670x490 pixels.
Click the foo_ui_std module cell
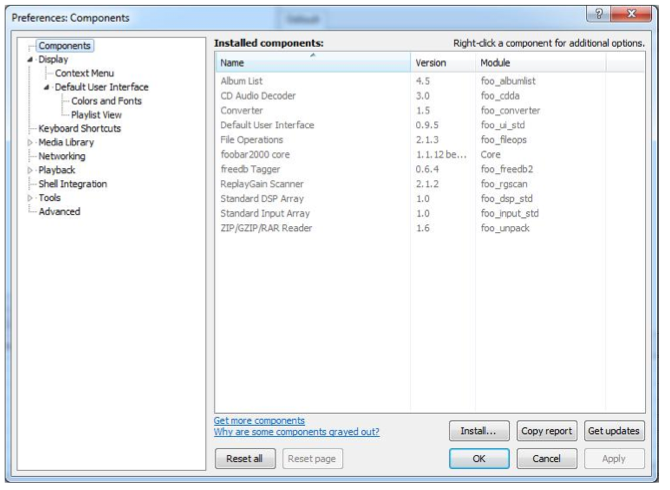coord(502,125)
